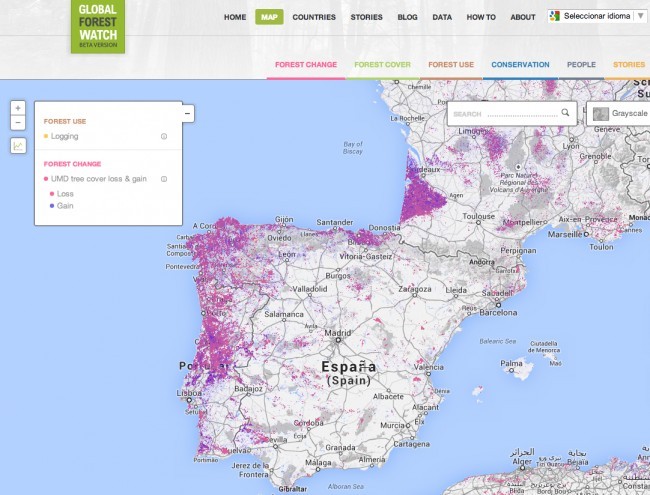Click the Madrid label on the map
650x495 pixels.
point(337,333)
